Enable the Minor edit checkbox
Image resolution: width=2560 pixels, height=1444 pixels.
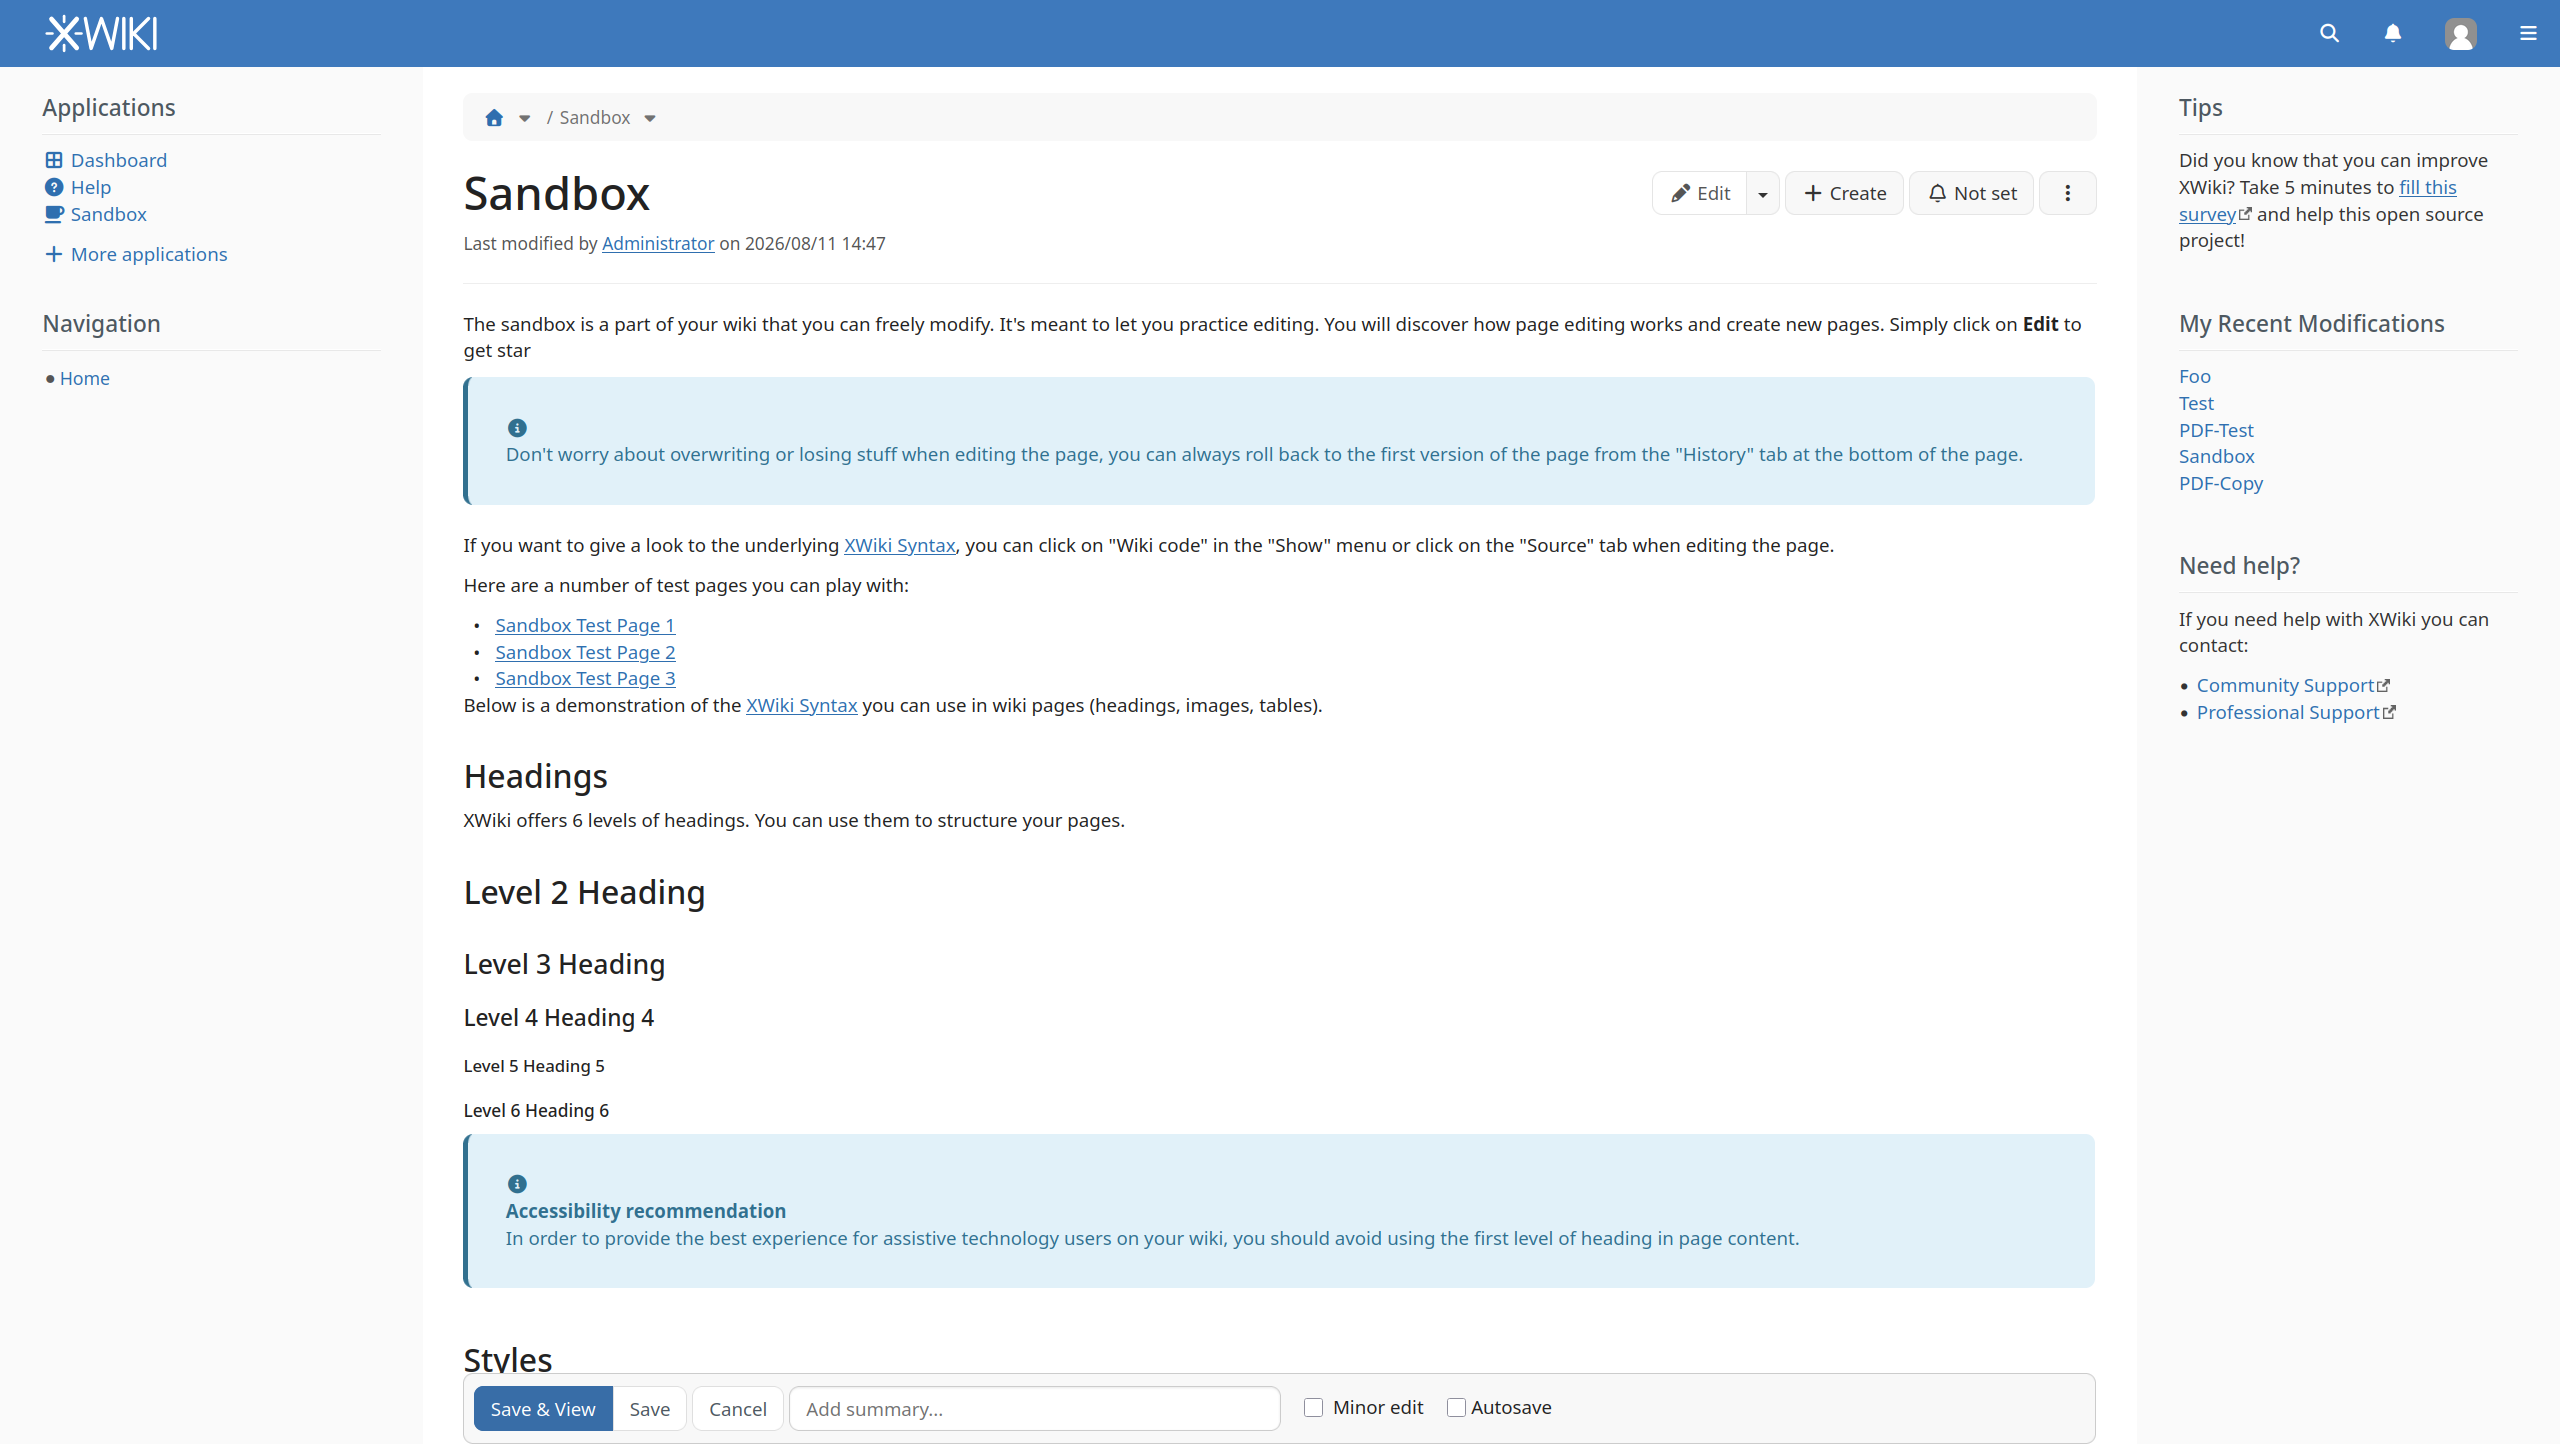pos(1314,1407)
